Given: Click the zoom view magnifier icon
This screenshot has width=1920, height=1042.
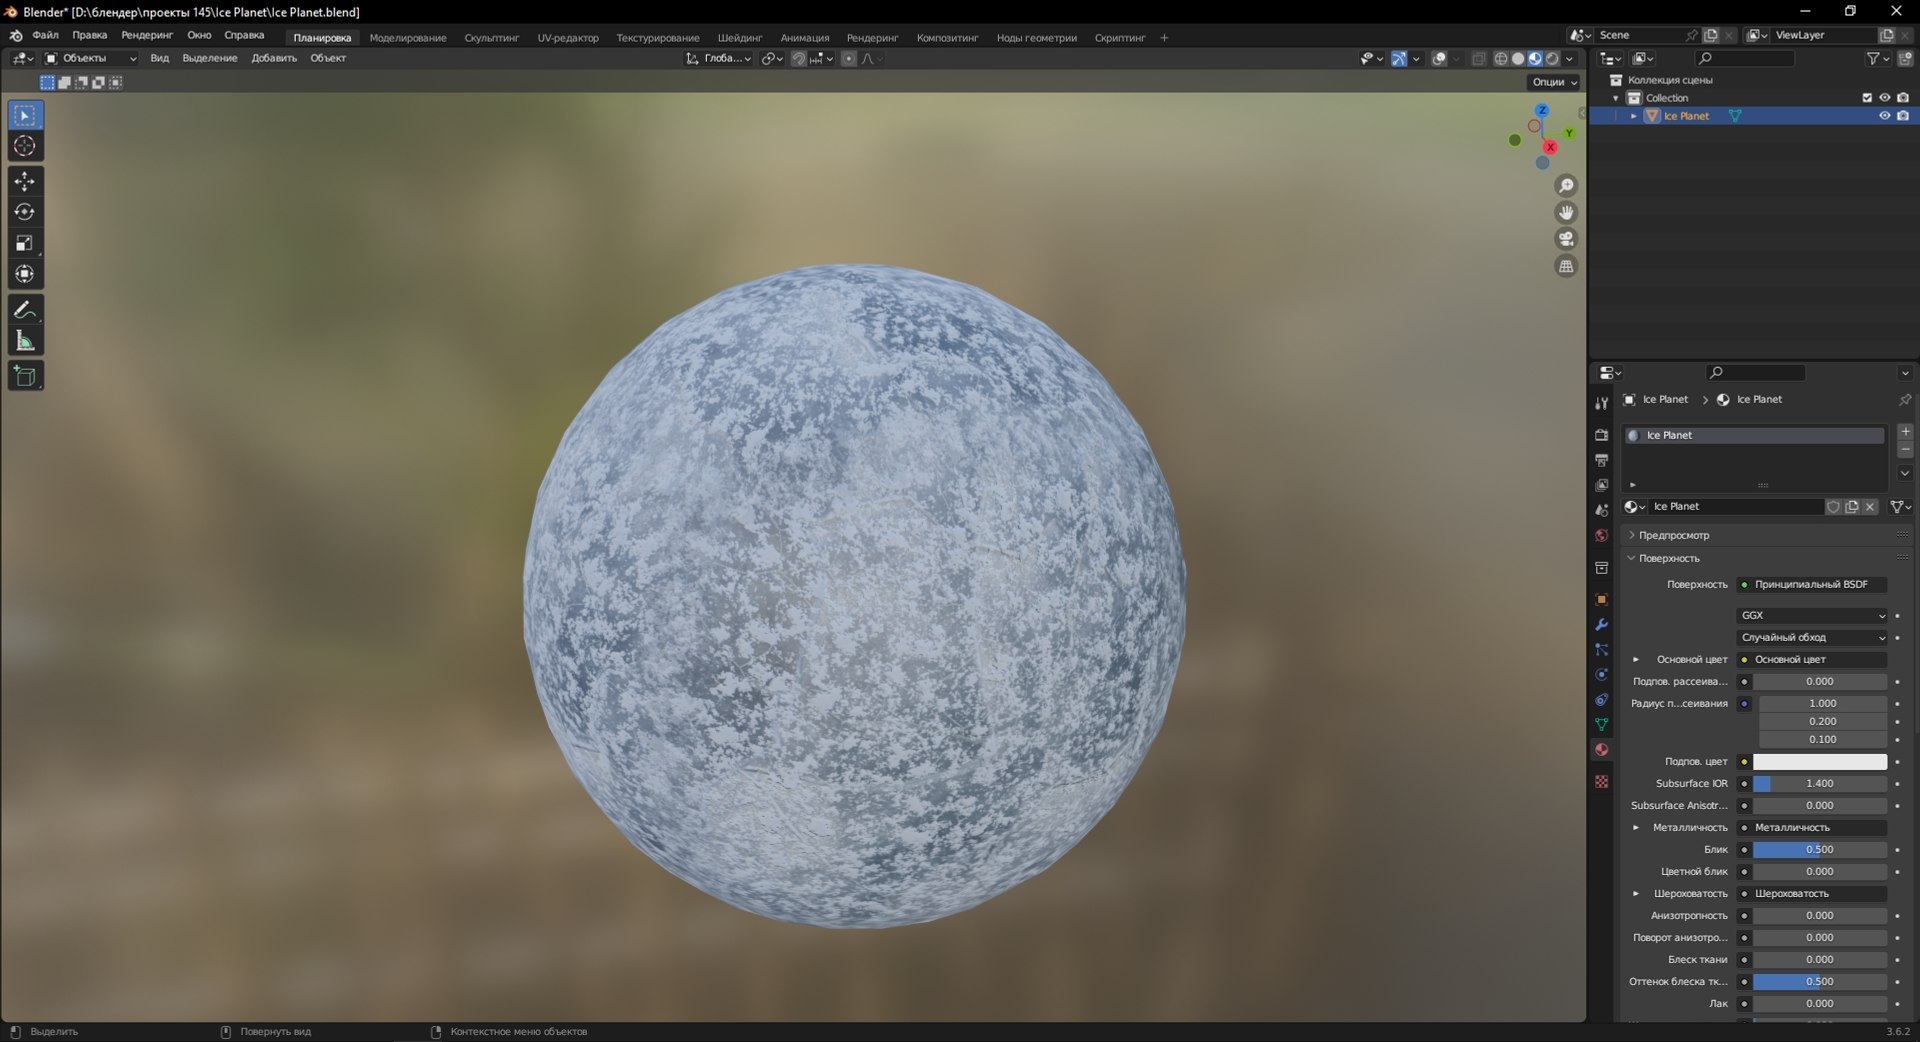Looking at the screenshot, I should point(1566,186).
